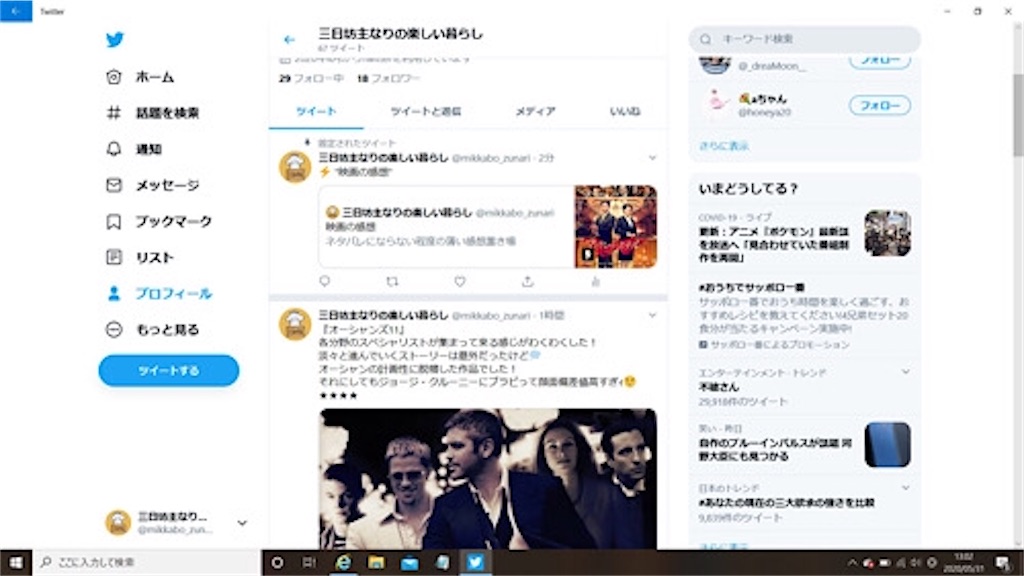Open the ホーム home page
Screen dimensions: 1024x576
click(x=140, y=77)
